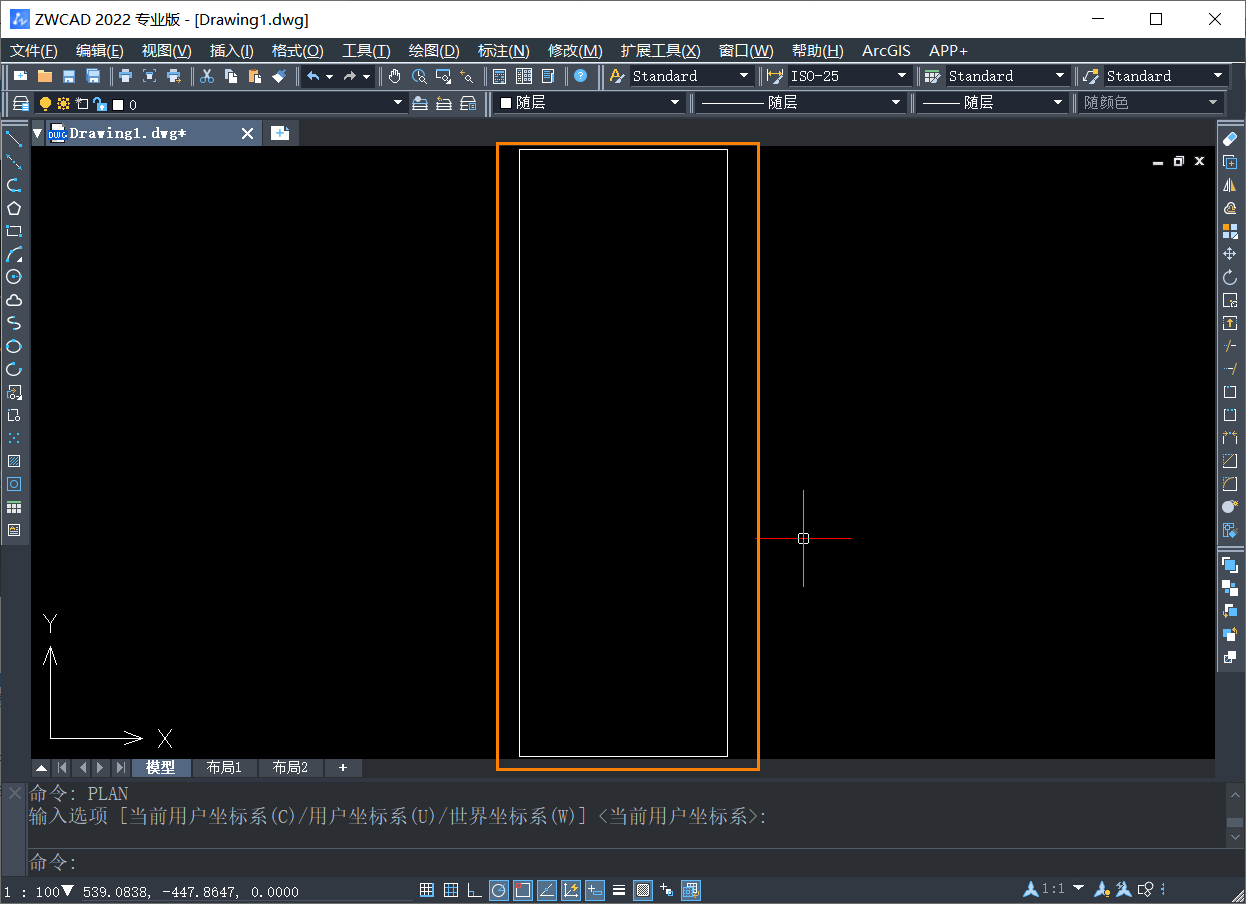1246x904 pixels.
Task: Switch to the 布局1 layout tab
Action: point(225,768)
